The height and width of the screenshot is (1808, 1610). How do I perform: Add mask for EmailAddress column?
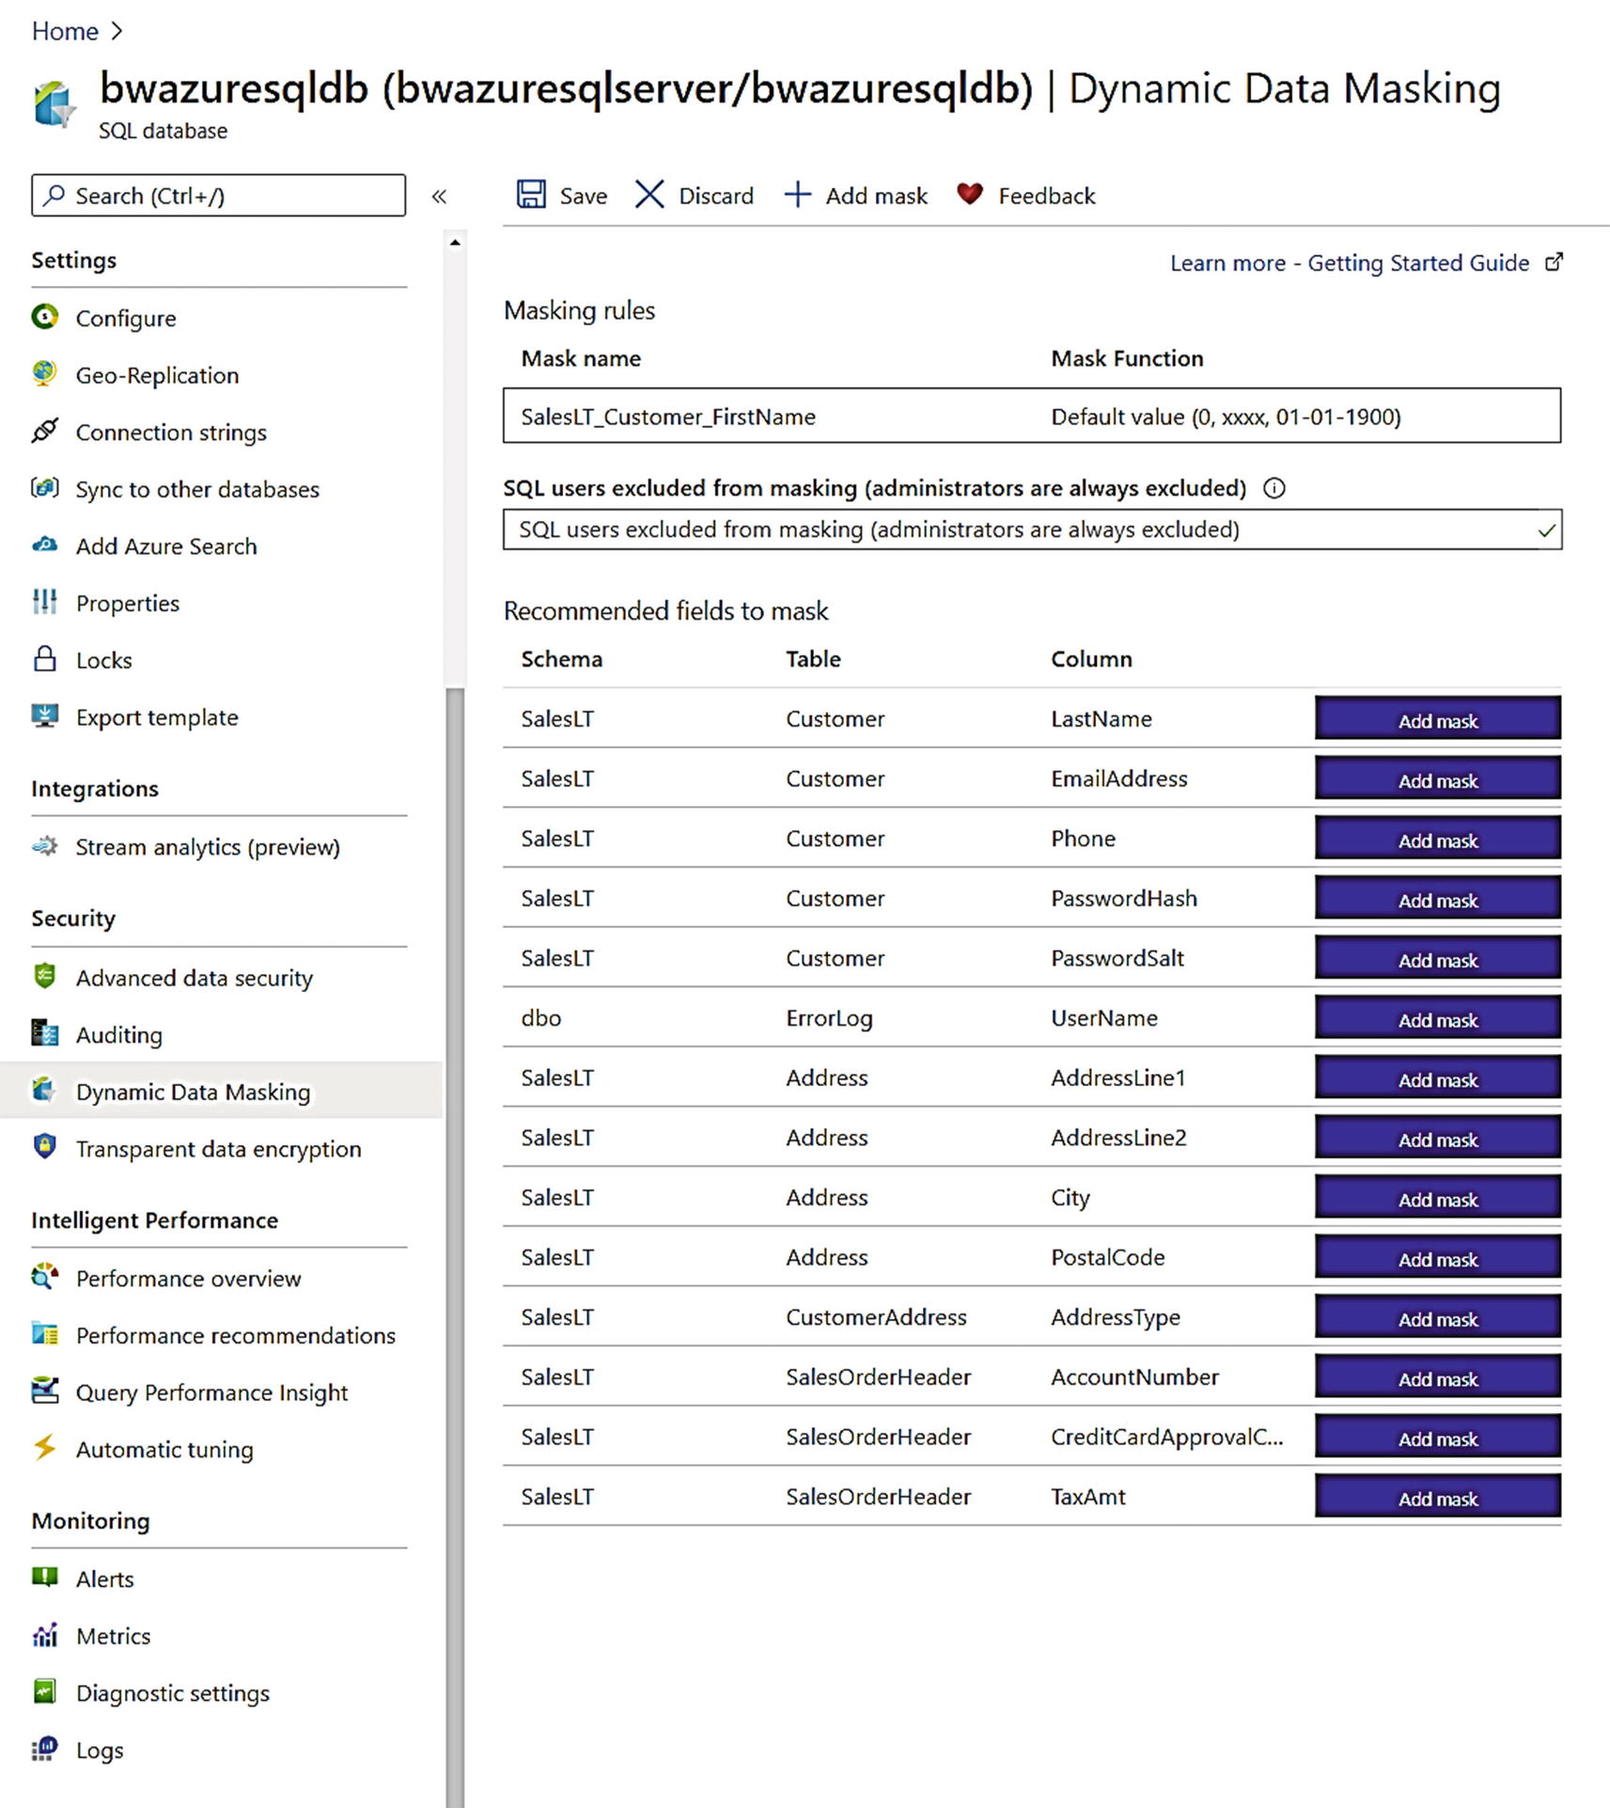pyautogui.click(x=1437, y=778)
